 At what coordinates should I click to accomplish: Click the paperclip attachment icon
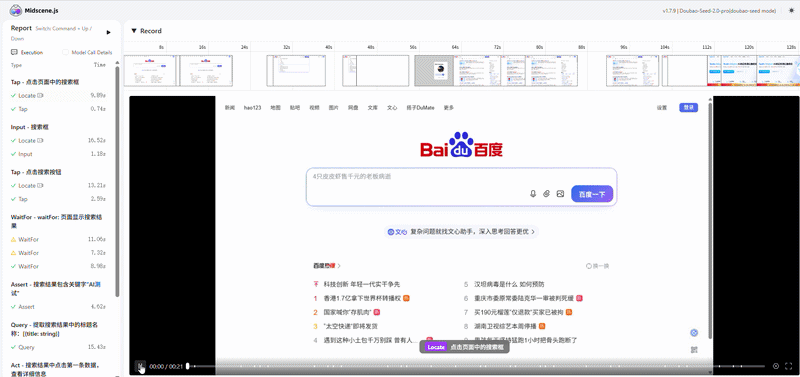tap(546, 194)
